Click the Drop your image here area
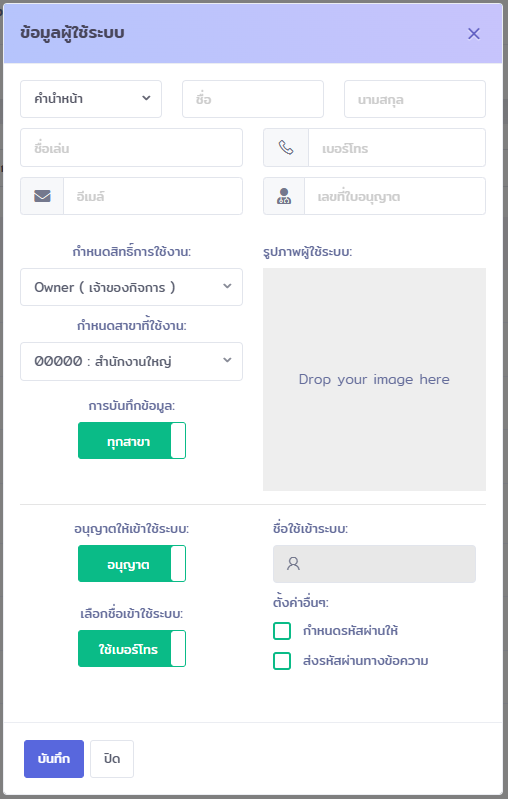The image size is (508, 799). (x=375, y=380)
